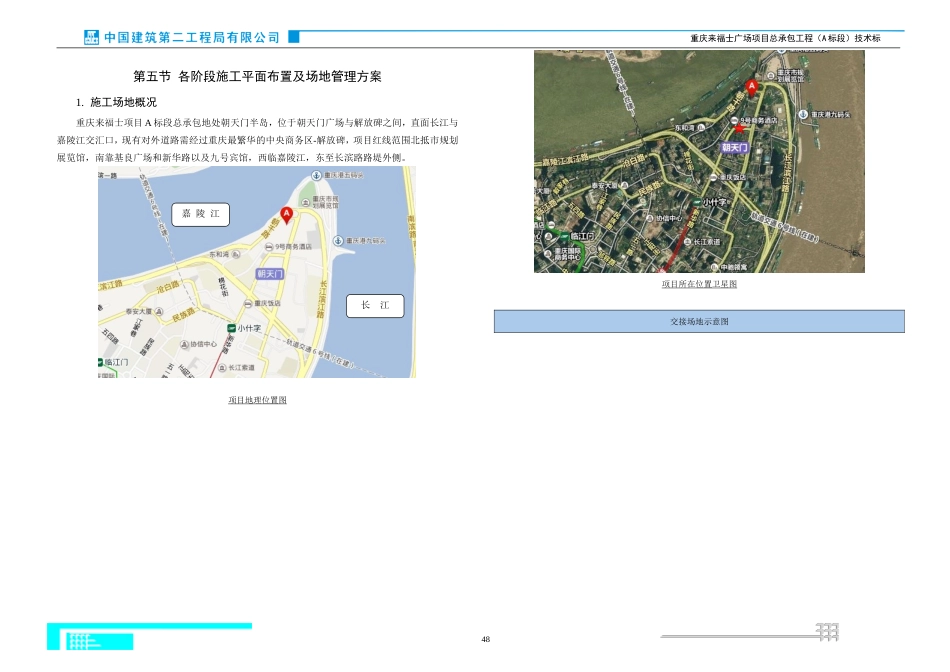Screen dimensions: 950x672
Task: Click the 民族路 road label on the street map
Action: [x=184, y=315]
